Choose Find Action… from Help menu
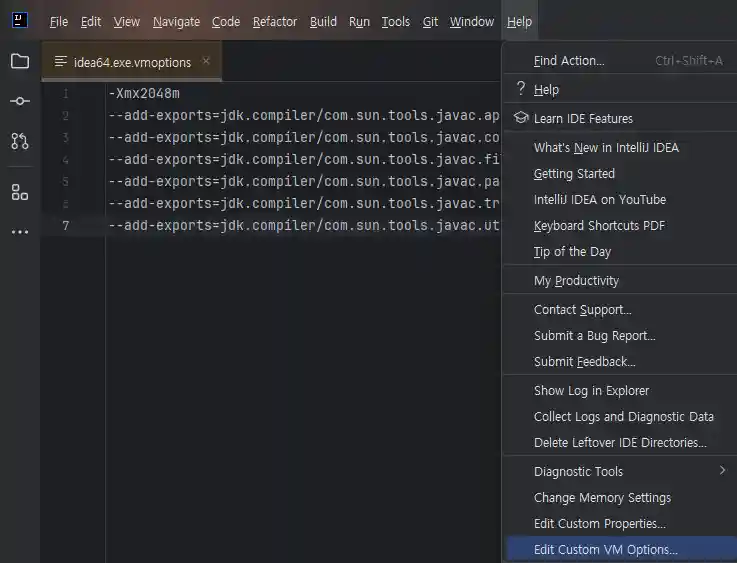The height and width of the screenshot is (563, 737). 620,61
